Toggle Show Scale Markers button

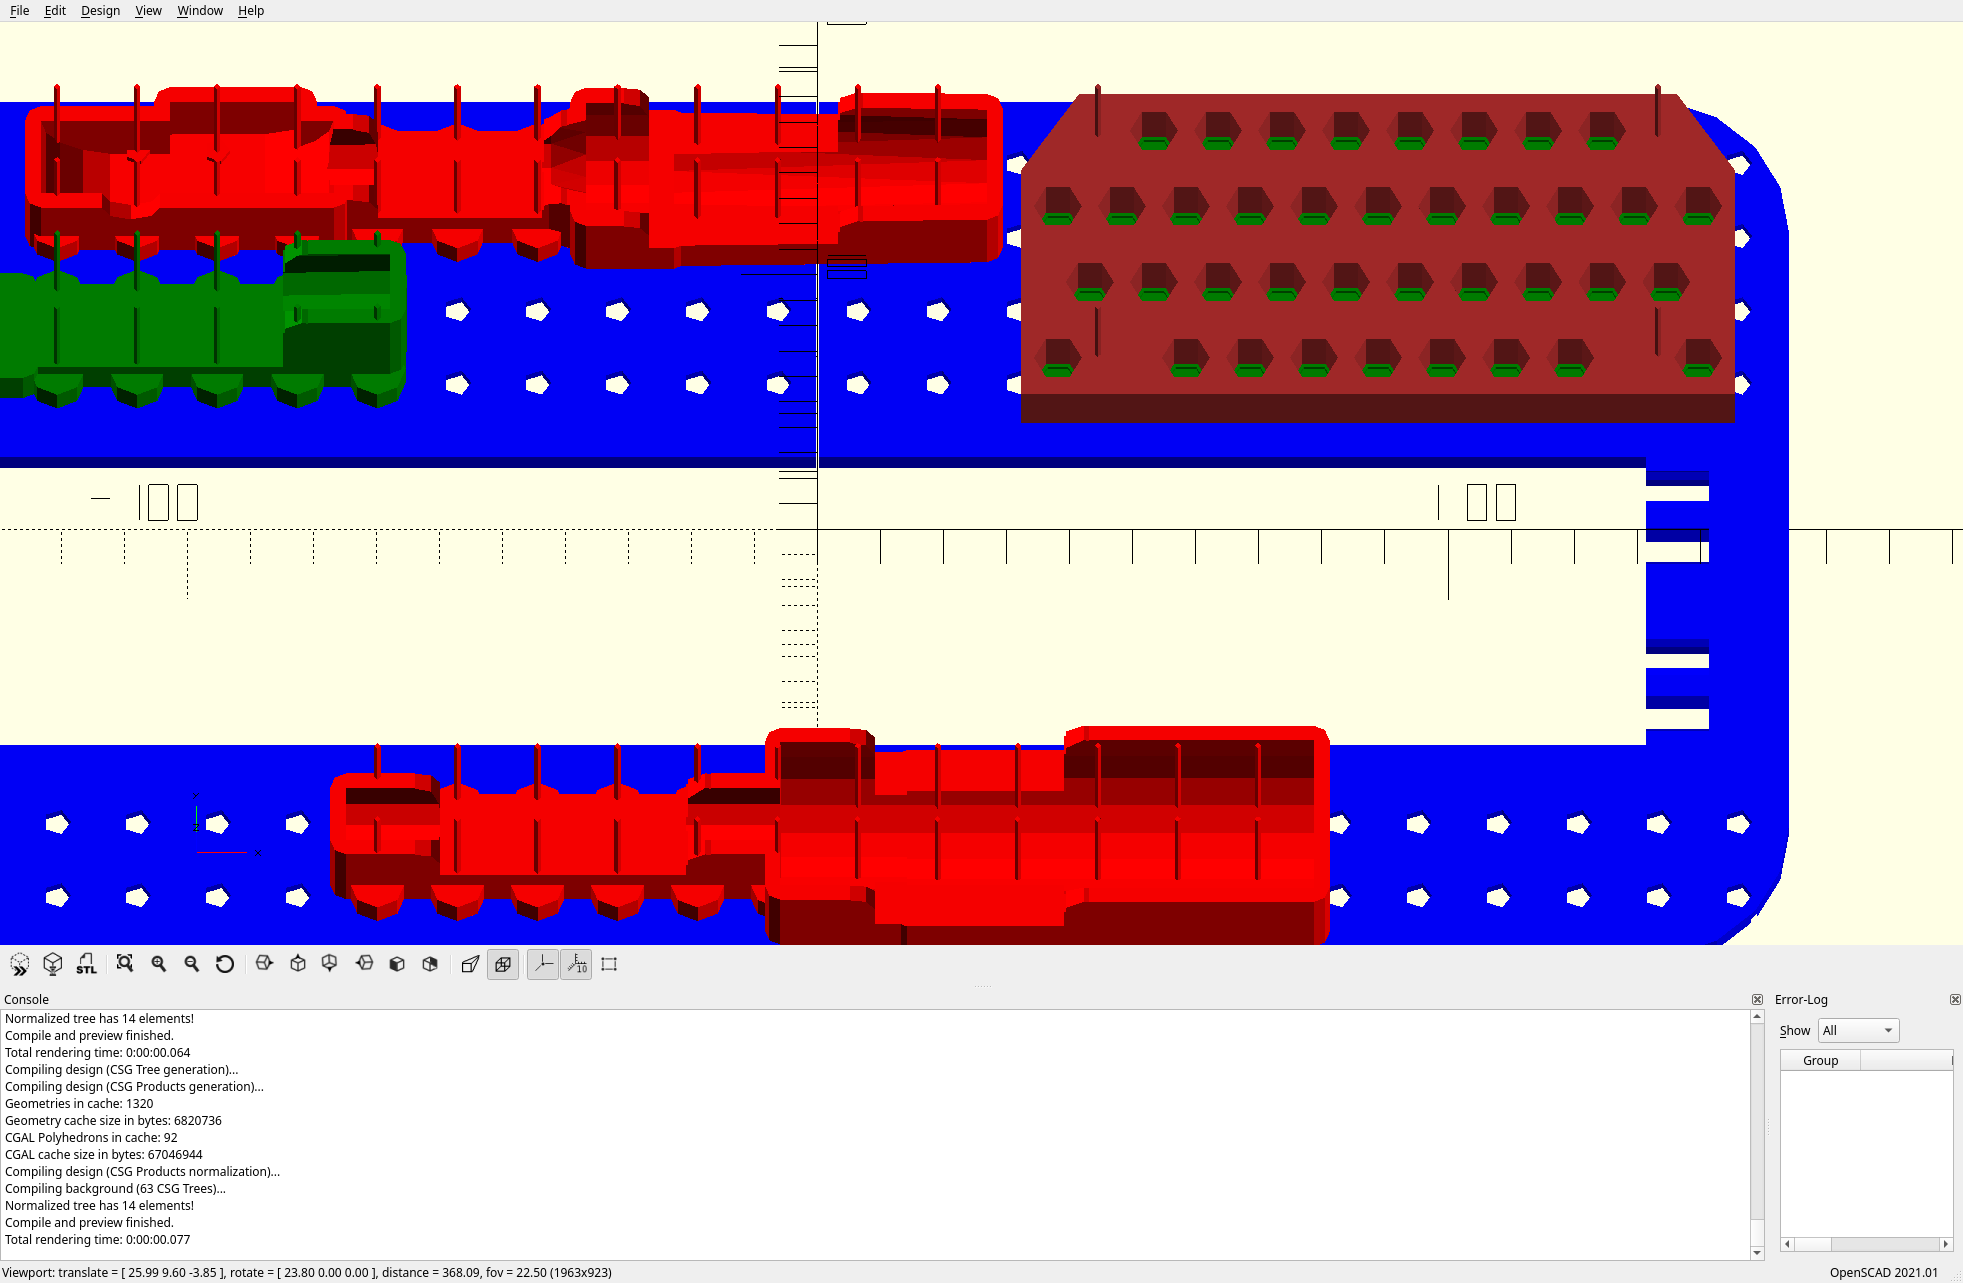[577, 964]
